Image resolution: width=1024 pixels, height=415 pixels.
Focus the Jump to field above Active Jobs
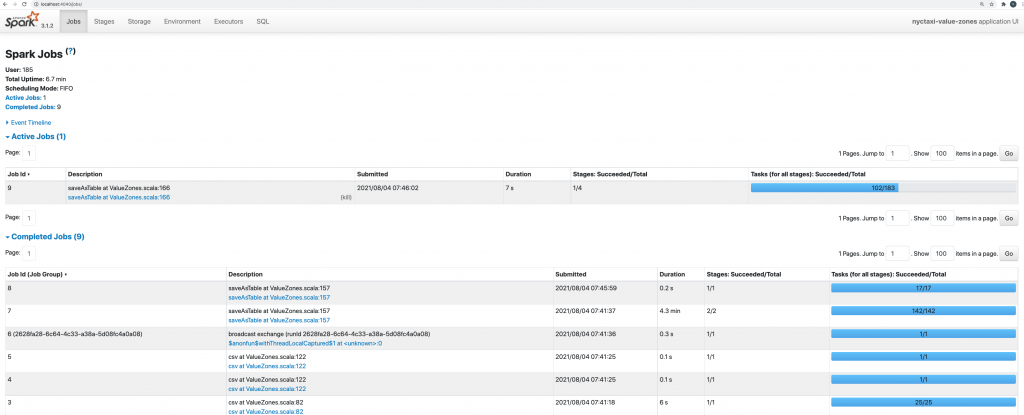pos(898,154)
